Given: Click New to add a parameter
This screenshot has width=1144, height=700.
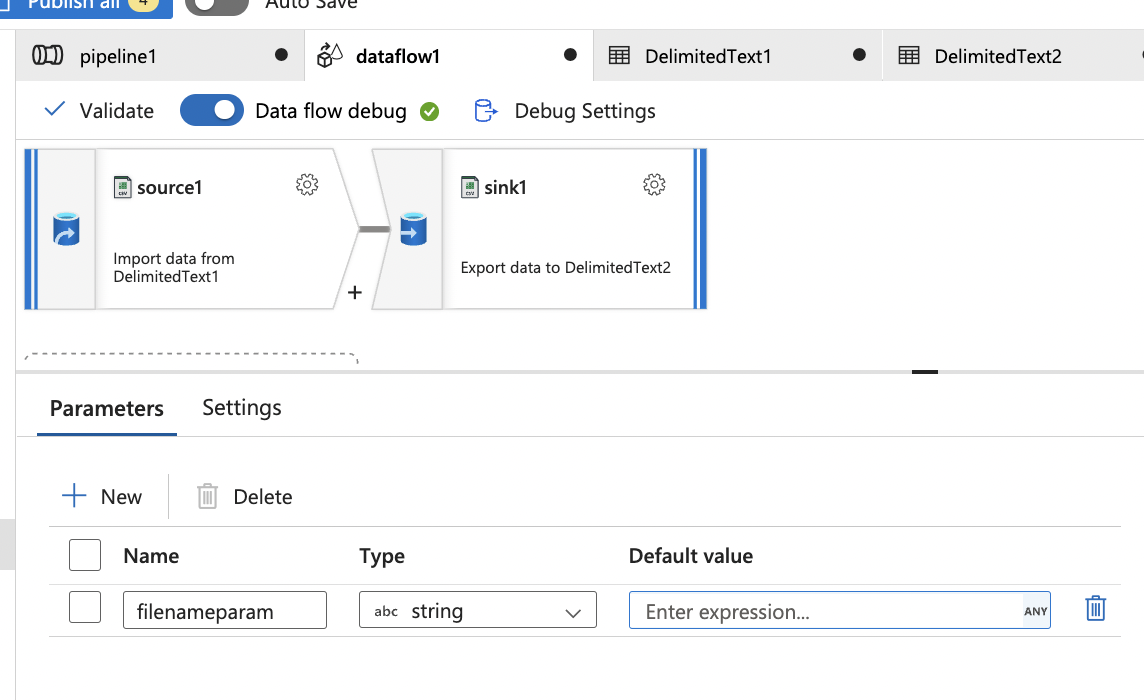Looking at the screenshot, I should pos(102,497).
